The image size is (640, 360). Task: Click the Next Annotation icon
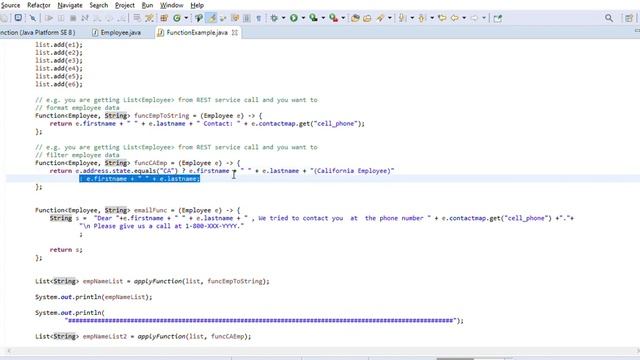point(402,18)
